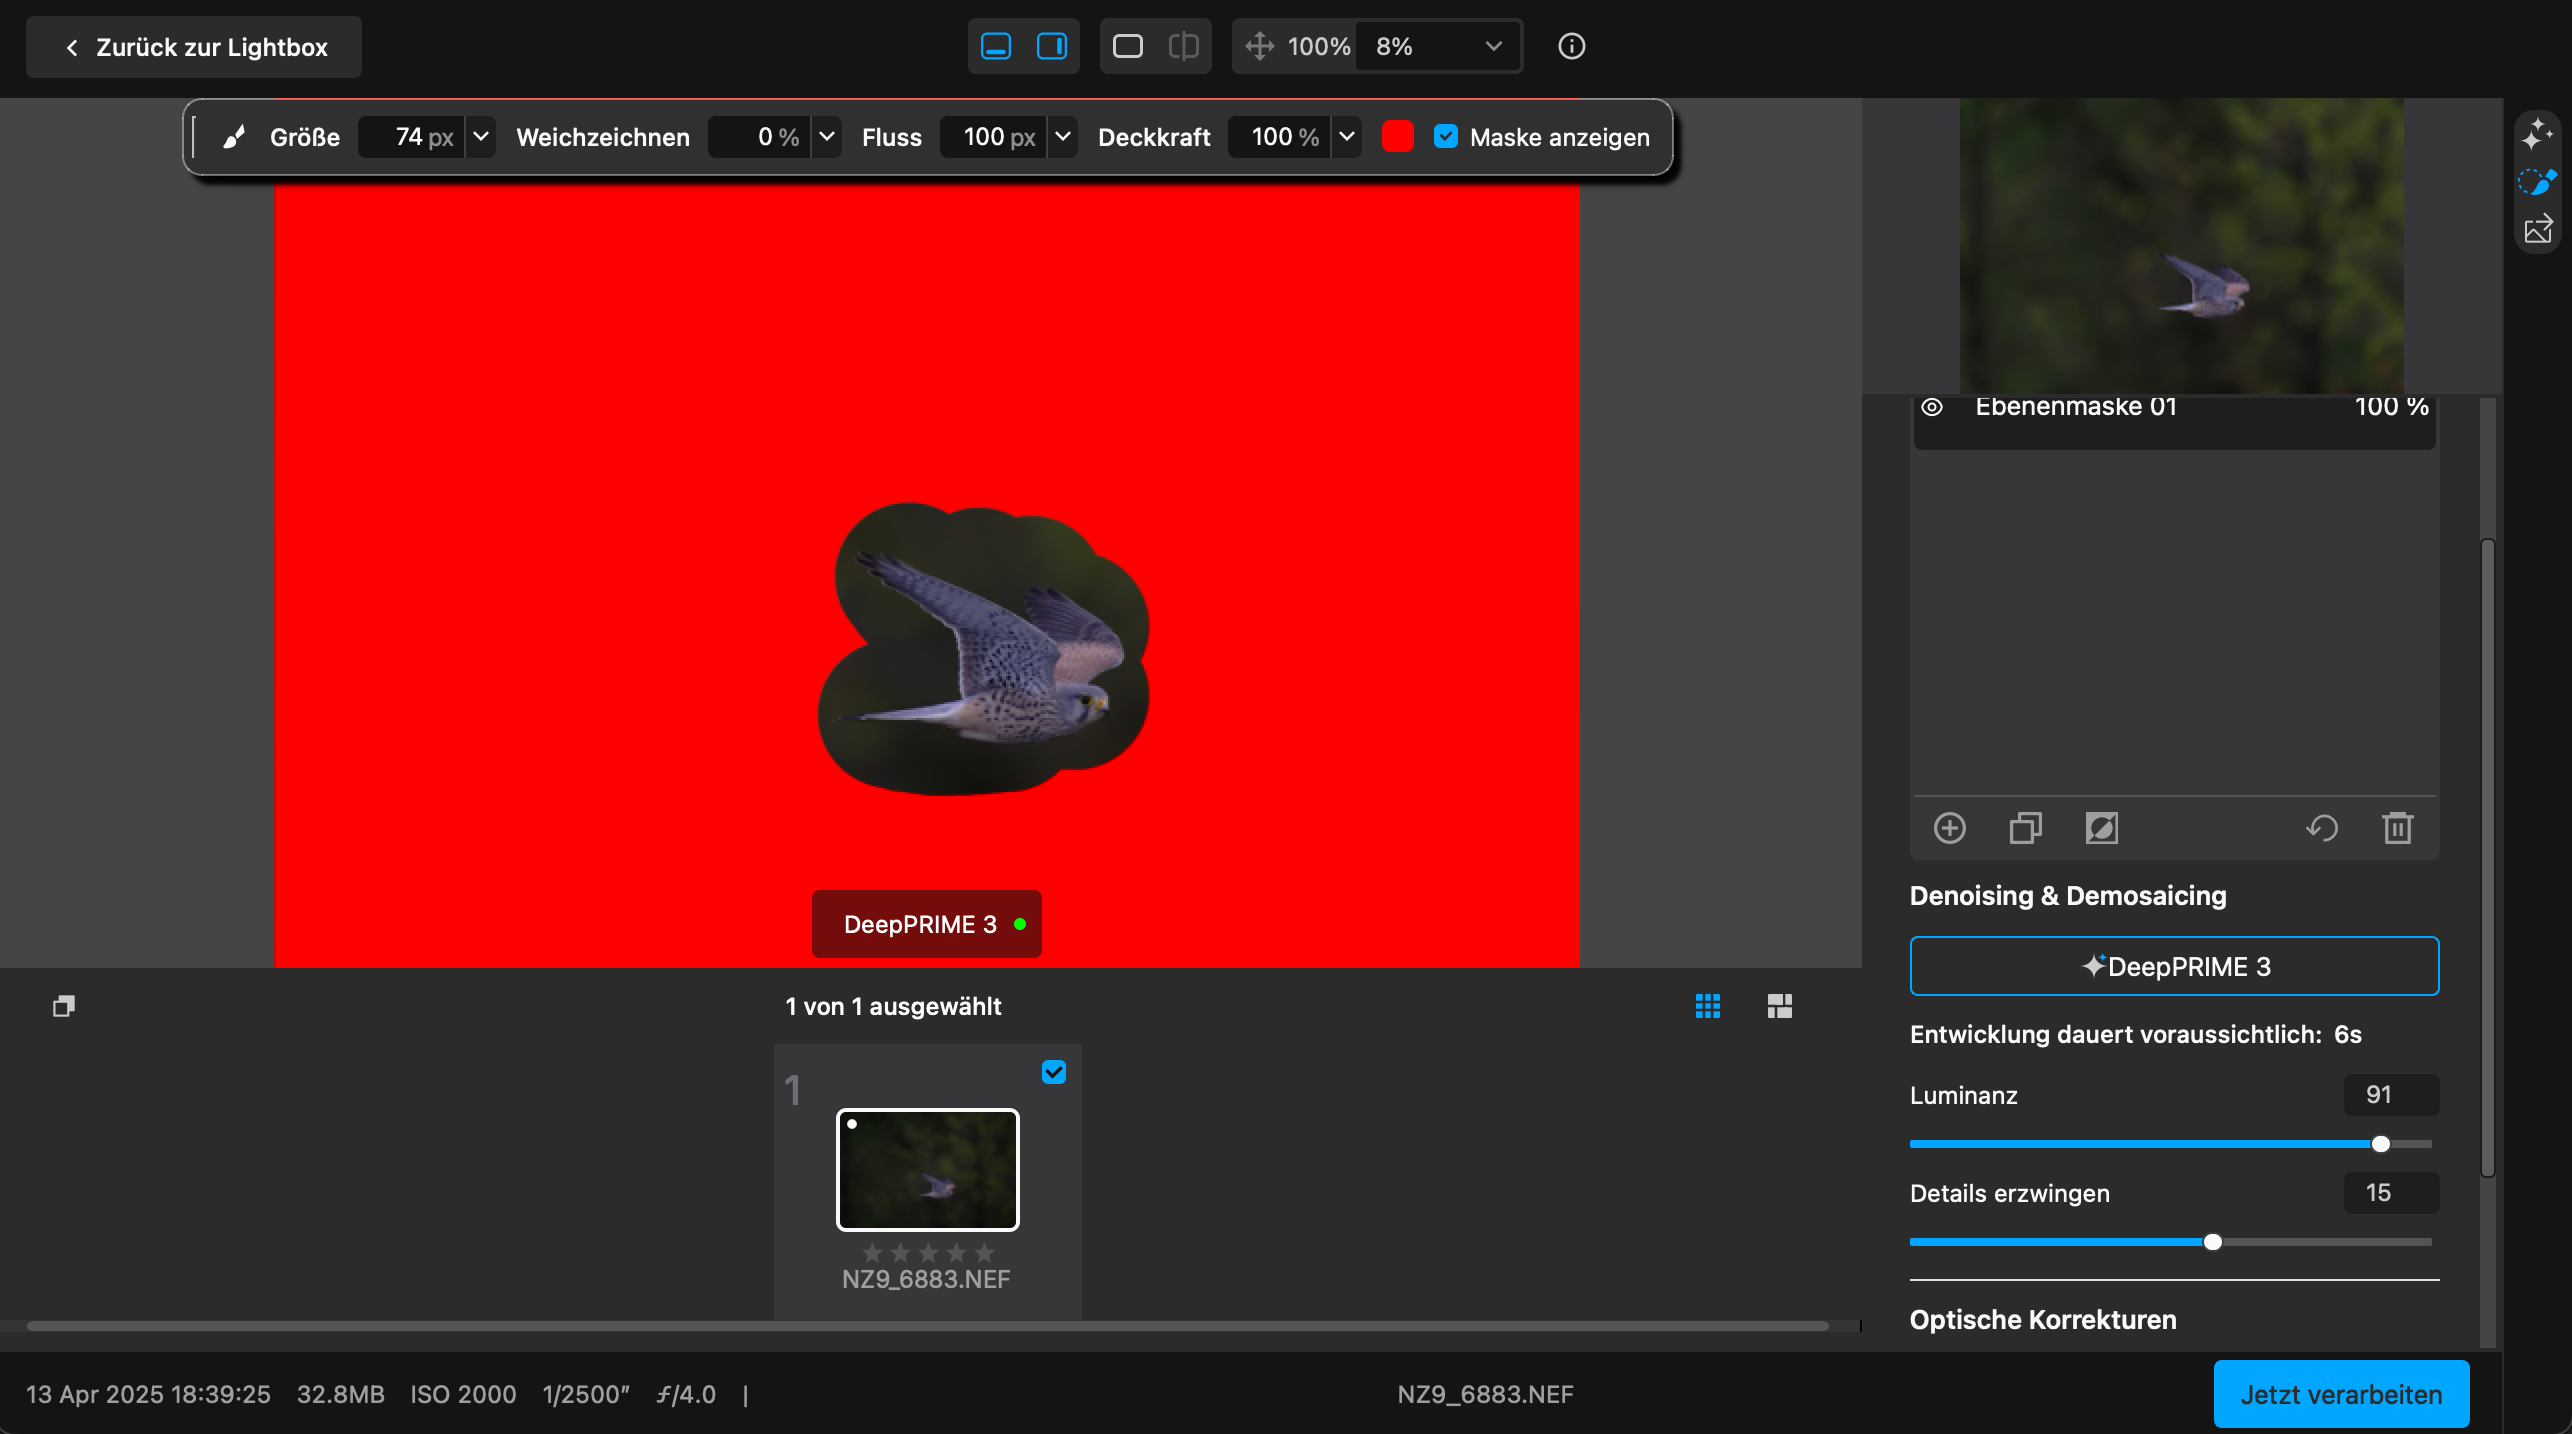Toggle the Maske anzeigen checkbox

(1445, 137)
